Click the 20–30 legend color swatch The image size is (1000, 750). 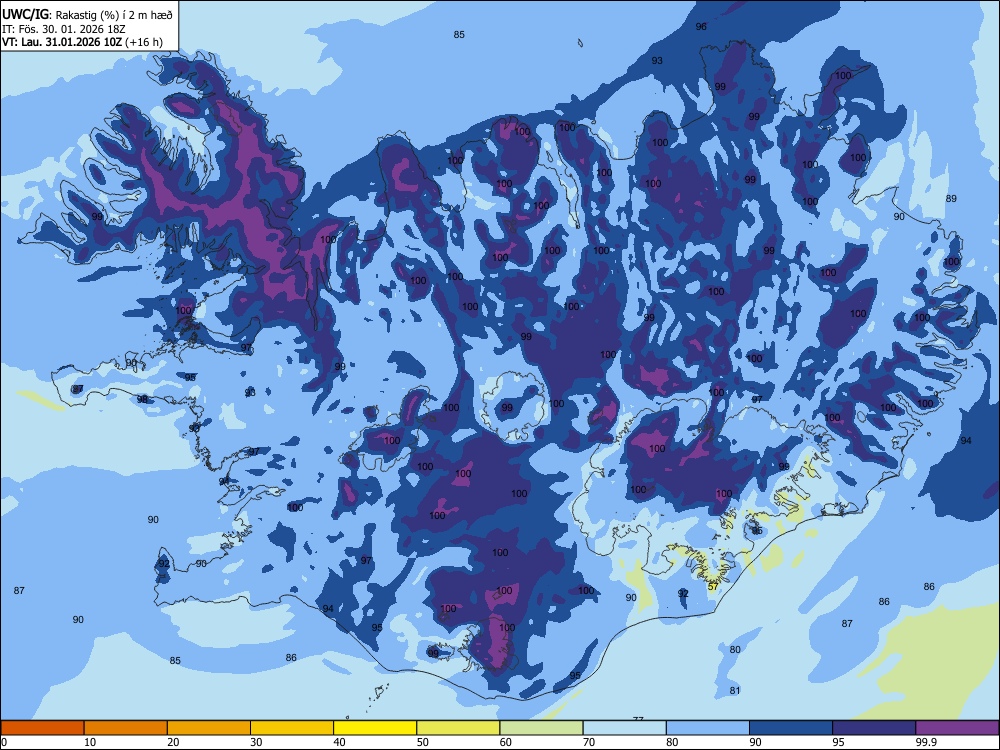coord(209,728)
